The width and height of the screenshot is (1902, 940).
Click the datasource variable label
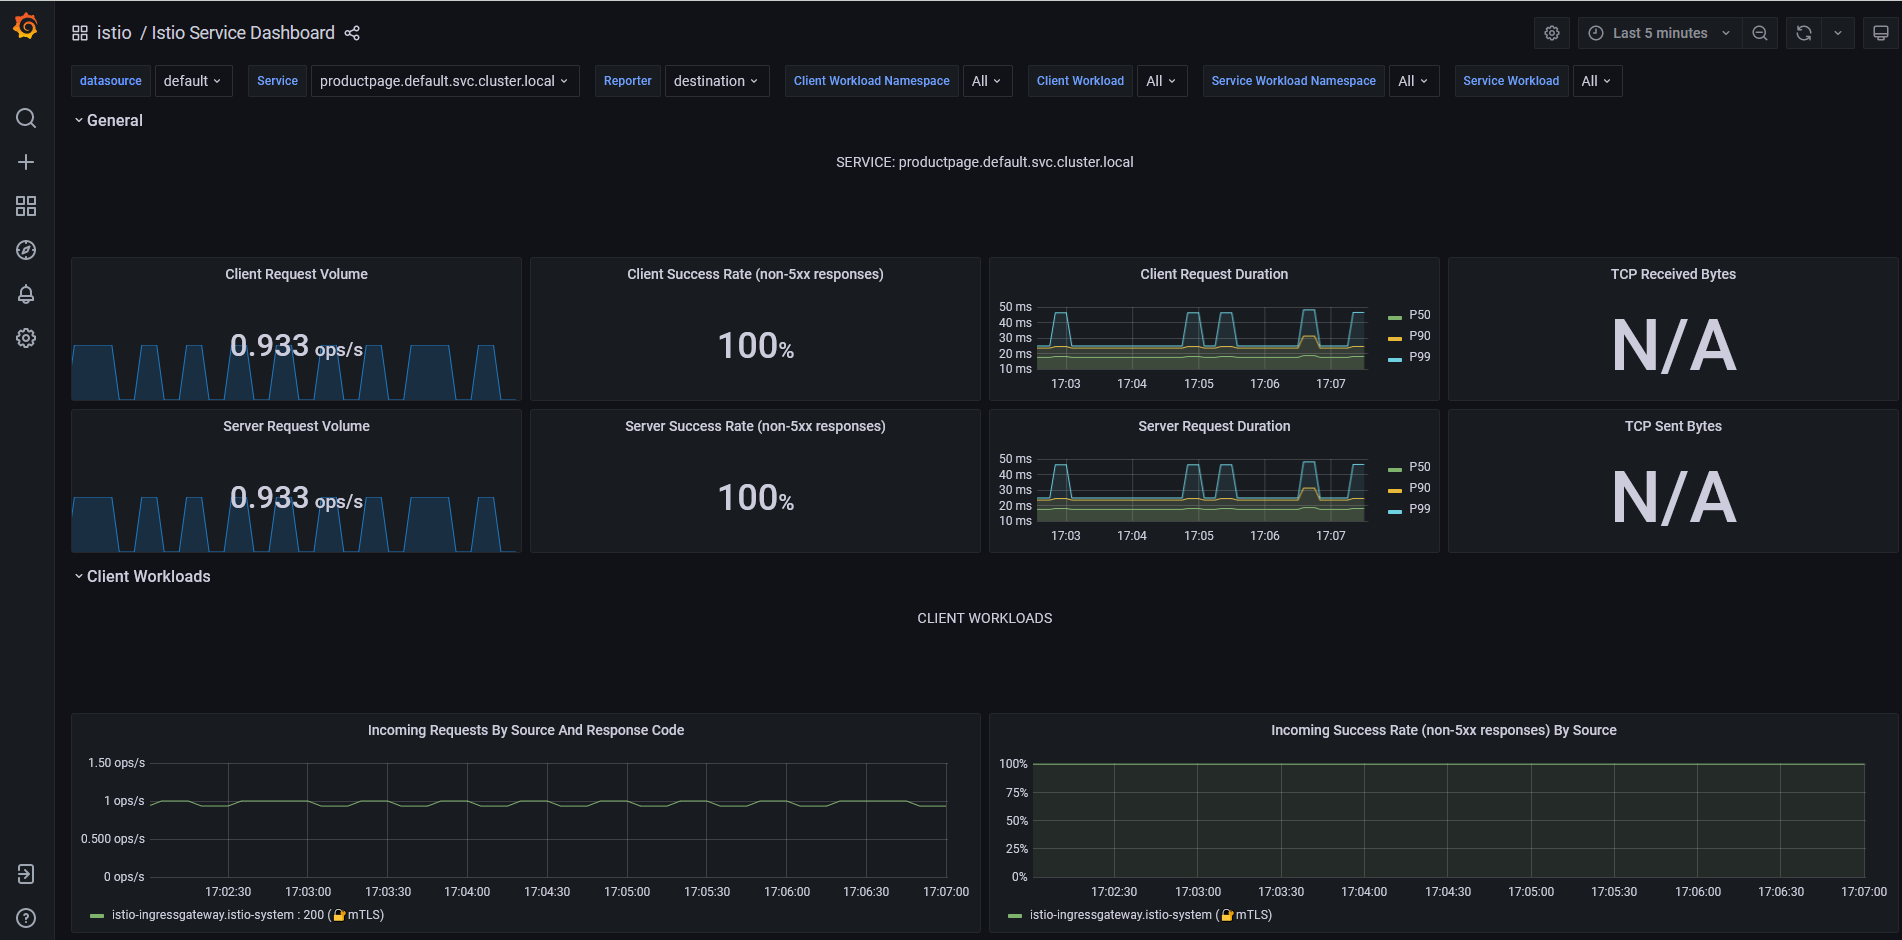(x=111, y=81)
